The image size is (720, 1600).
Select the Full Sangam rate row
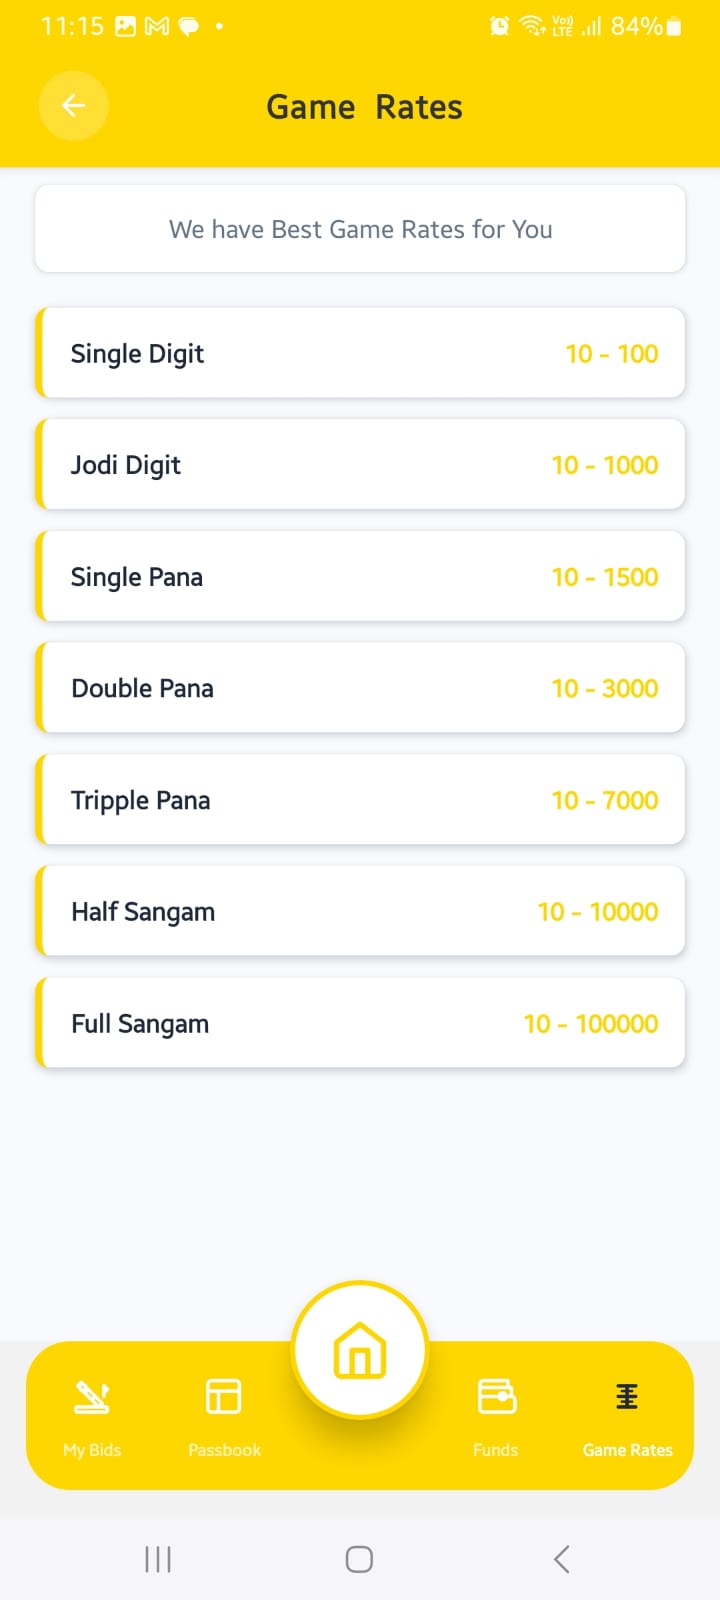coord(360,1023)
